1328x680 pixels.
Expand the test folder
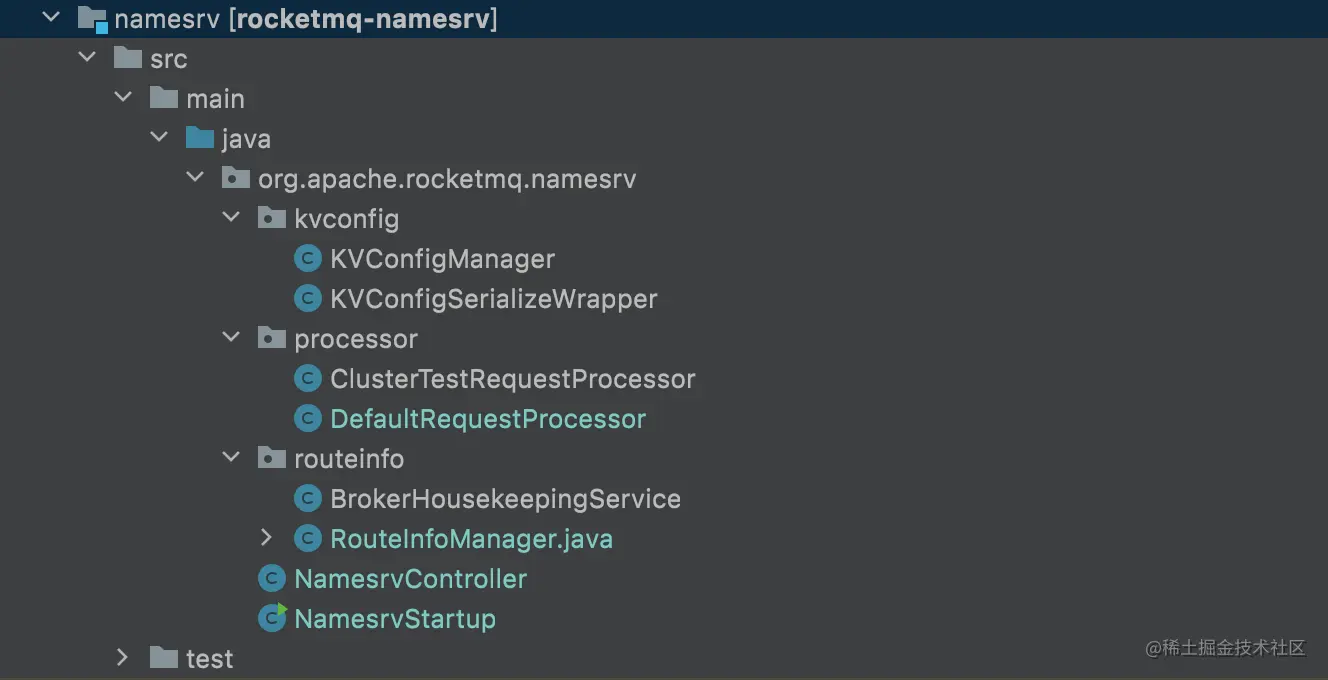pyautogui.click(x=122, y=658)
